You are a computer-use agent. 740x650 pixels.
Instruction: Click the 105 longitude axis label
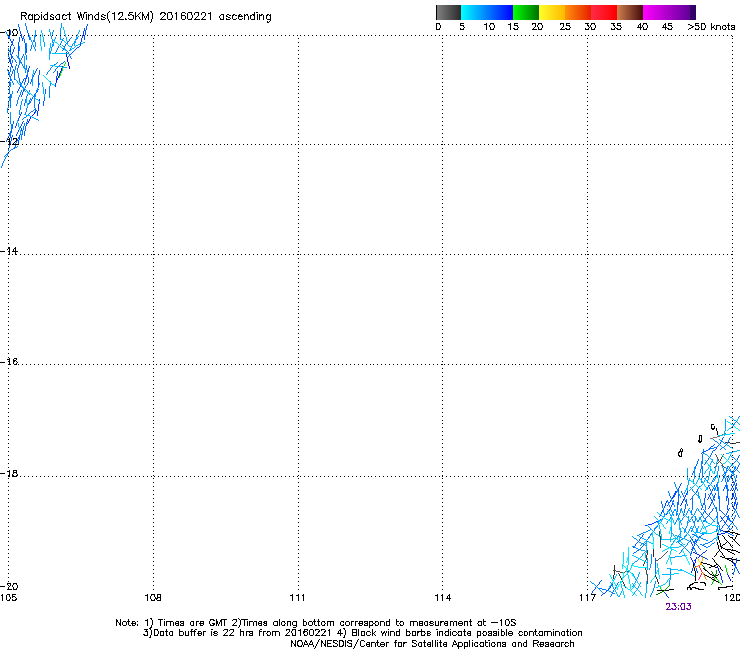pyautogui.click(x=8, y=598)
